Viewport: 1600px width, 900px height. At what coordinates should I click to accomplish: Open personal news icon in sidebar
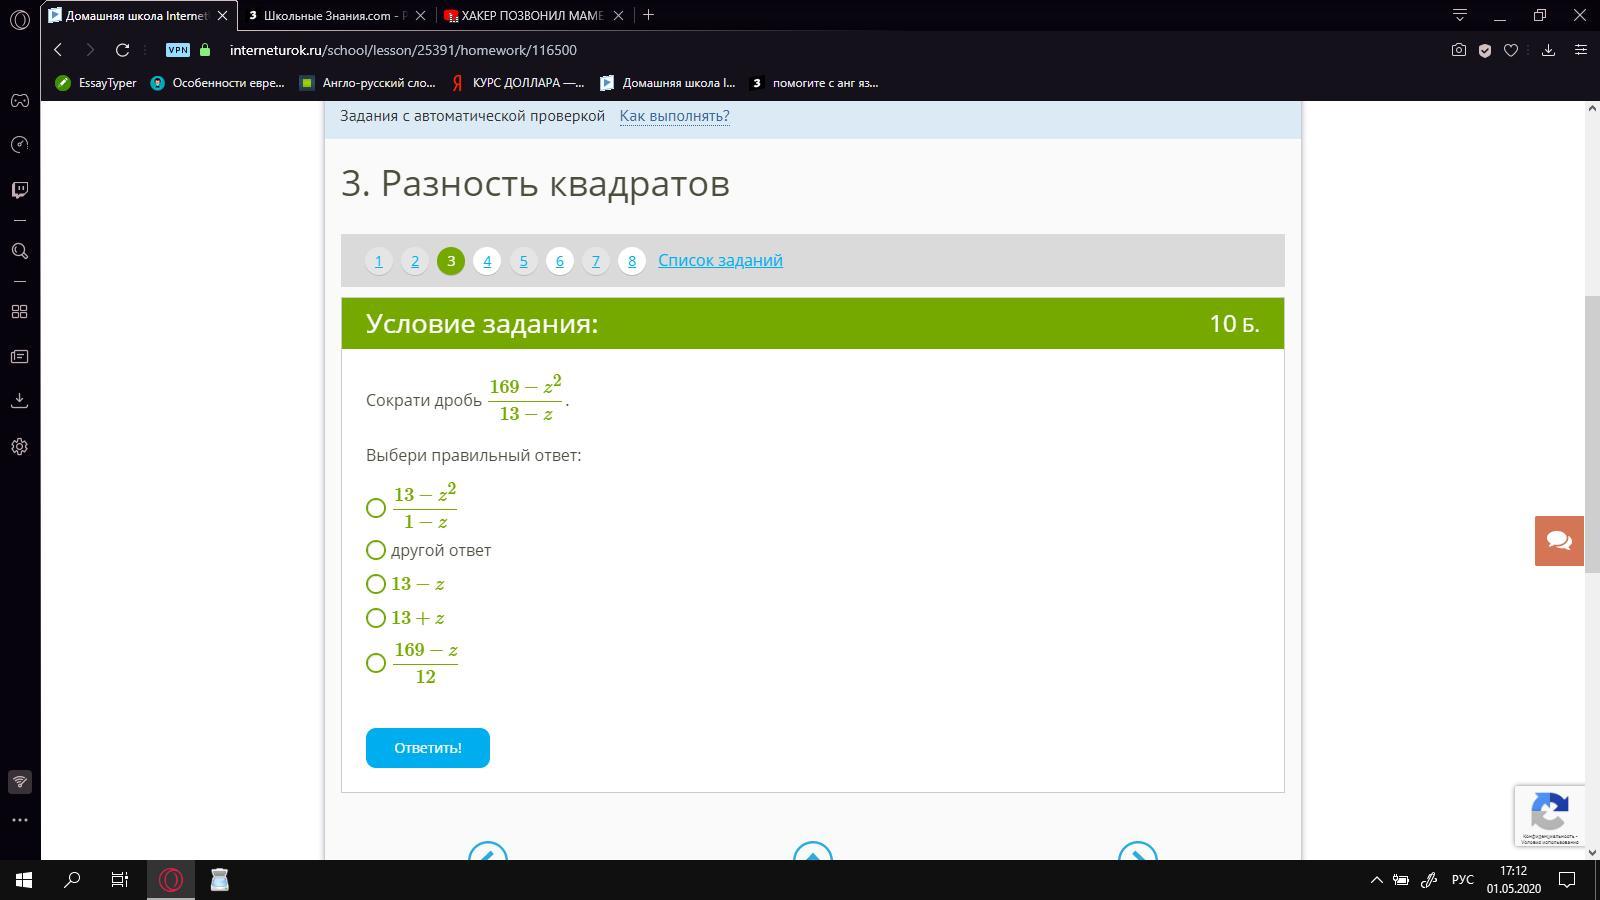pyautogui.click(x=19, y=356)
